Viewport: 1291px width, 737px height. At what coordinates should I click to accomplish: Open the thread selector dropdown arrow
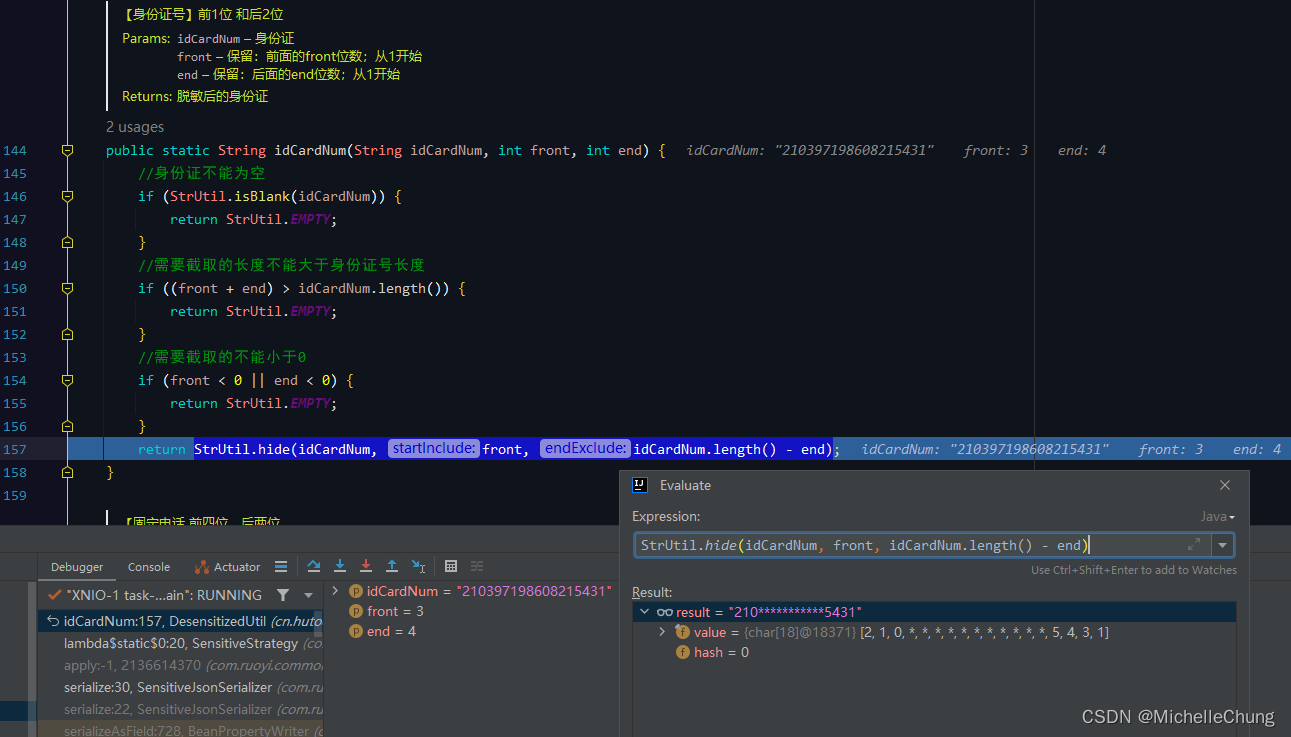[307, 595]
